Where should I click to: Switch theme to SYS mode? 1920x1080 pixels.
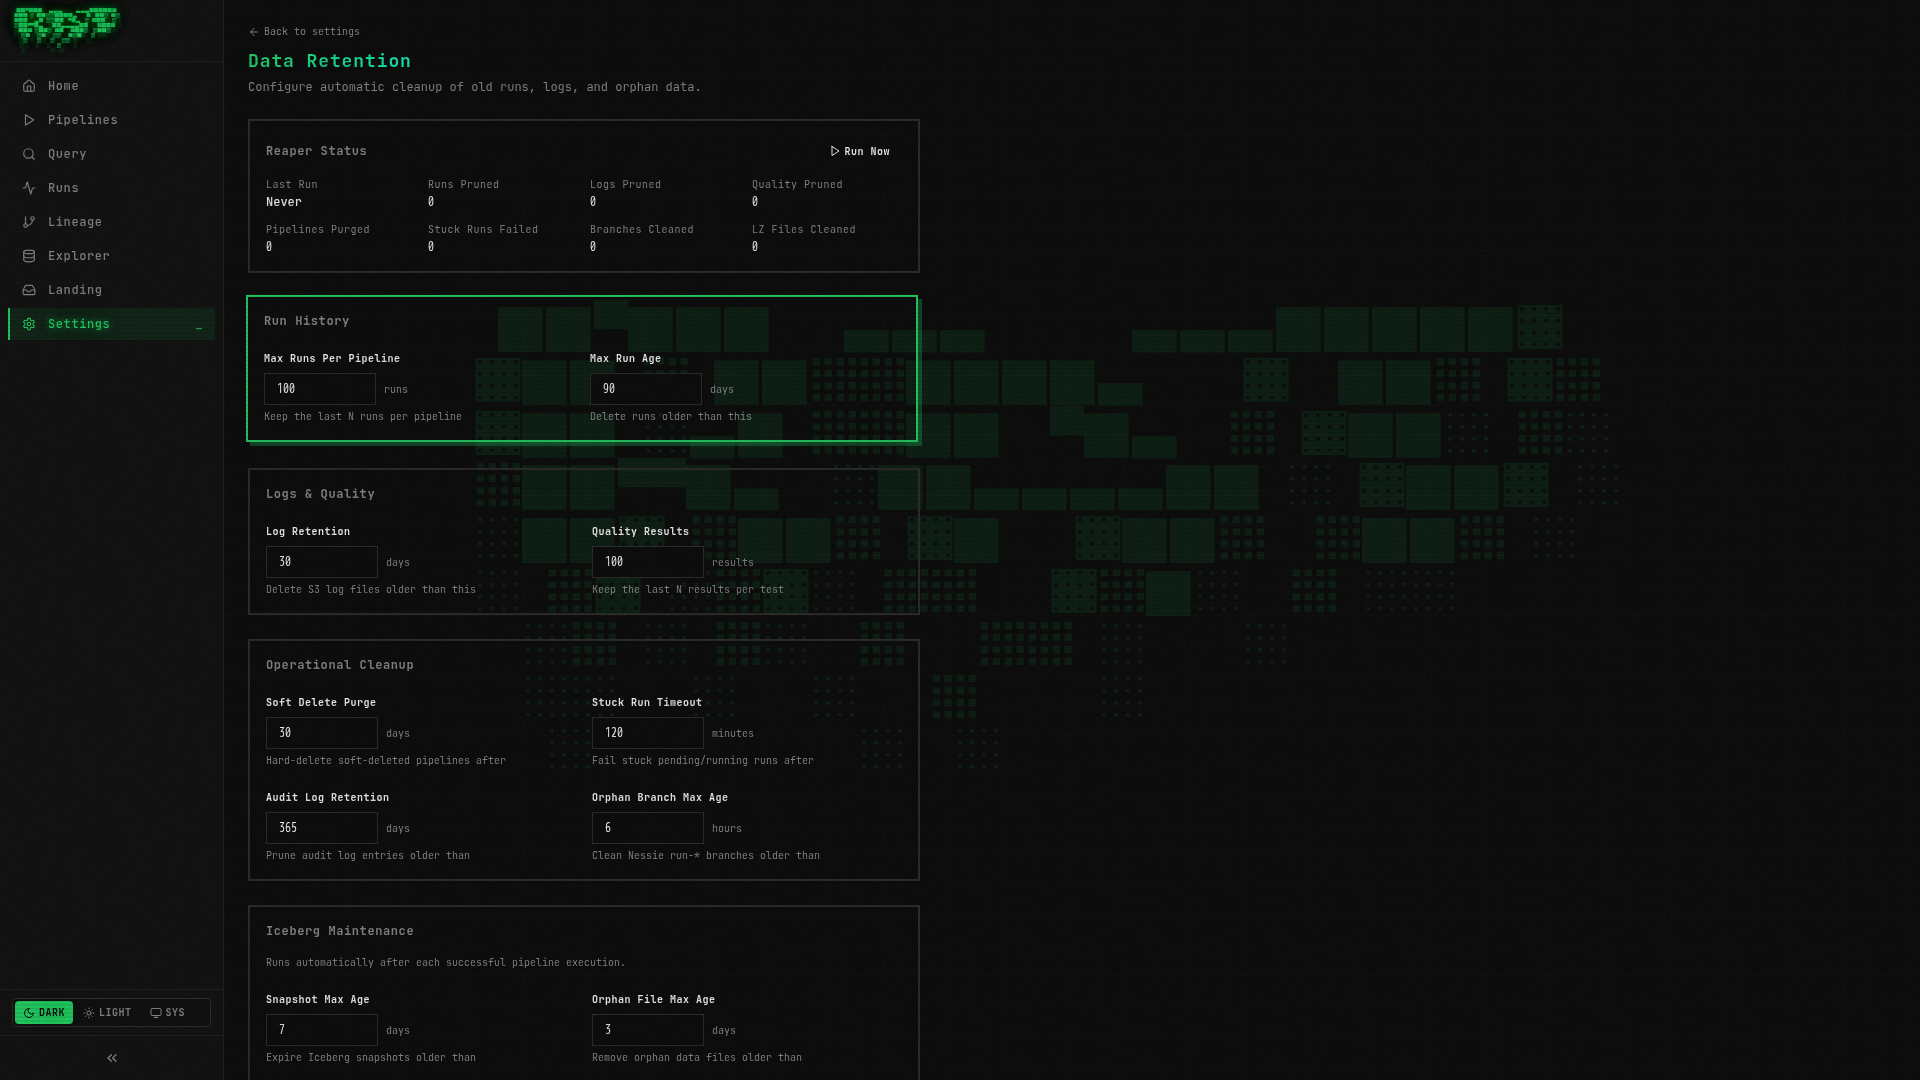click(168, 1012)
